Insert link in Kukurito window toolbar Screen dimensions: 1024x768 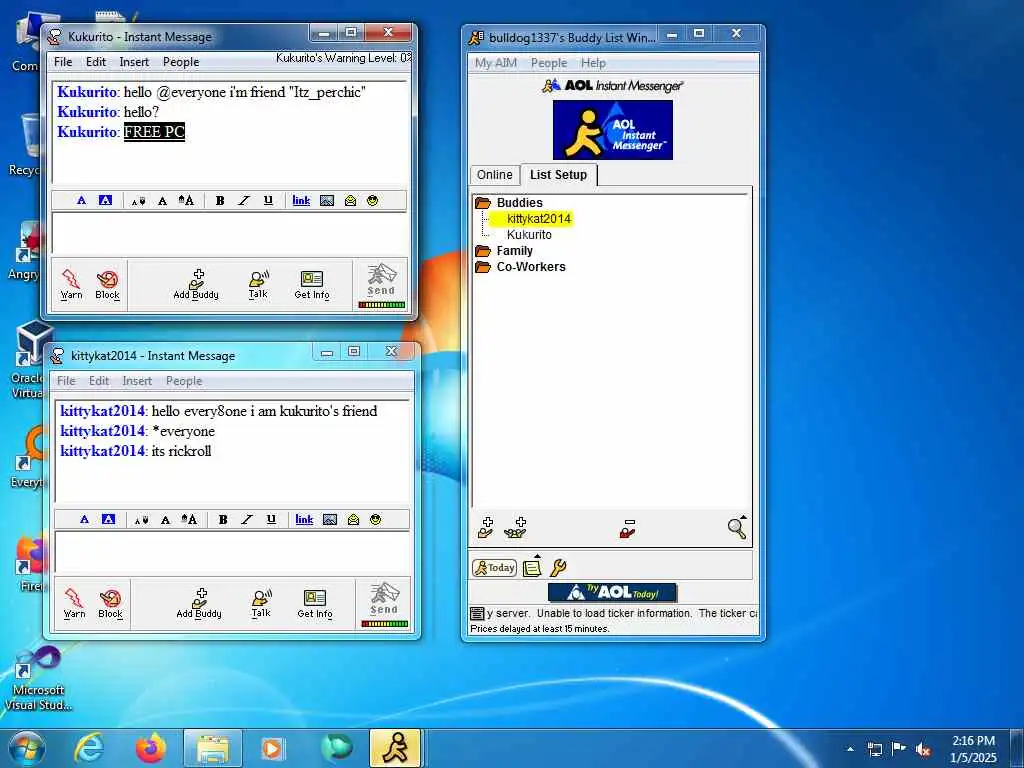point(301,200)
